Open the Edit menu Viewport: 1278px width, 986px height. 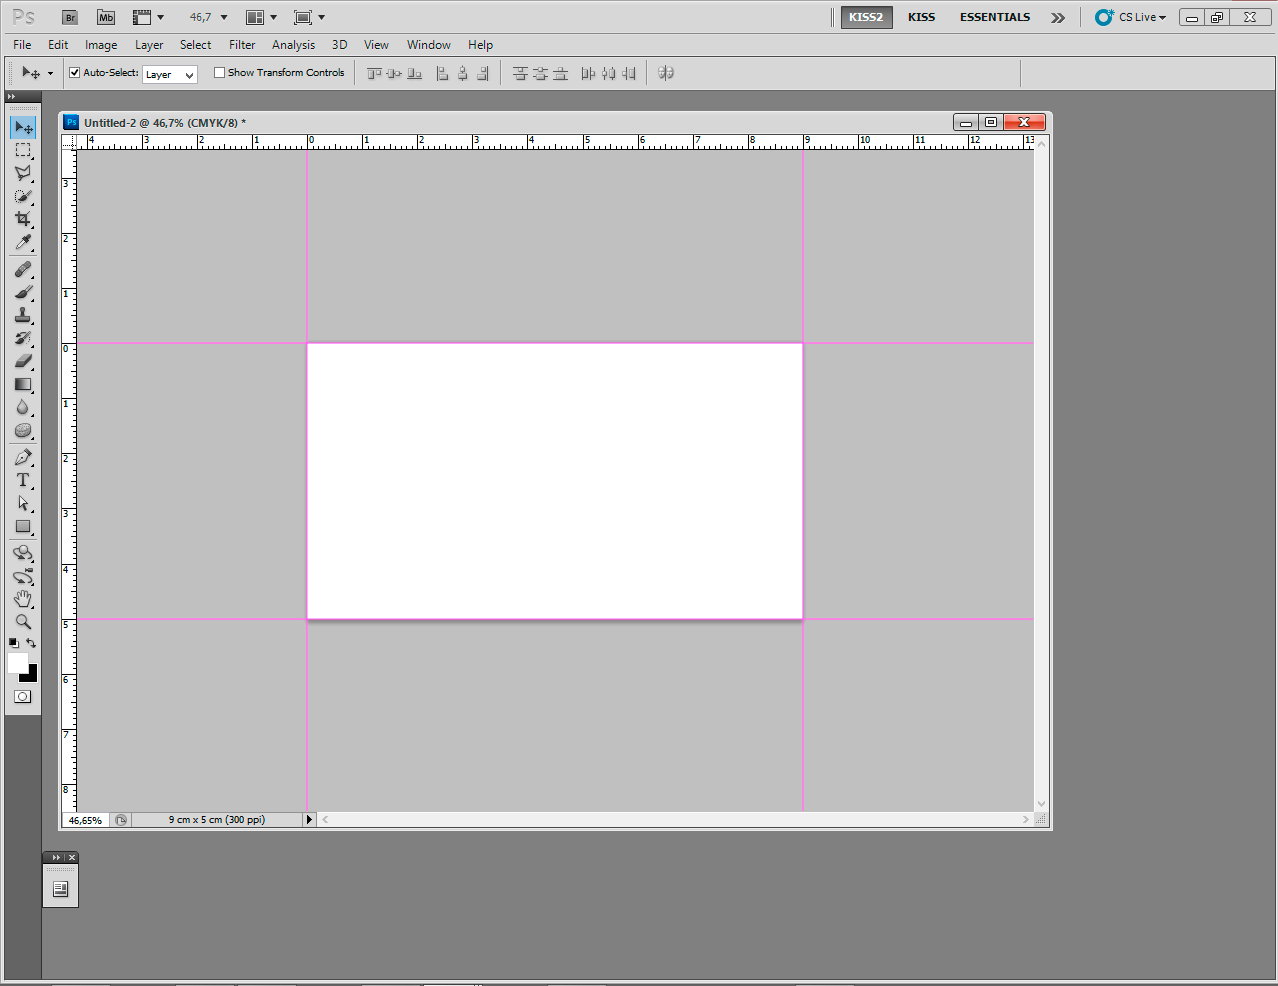click(58, 45)
